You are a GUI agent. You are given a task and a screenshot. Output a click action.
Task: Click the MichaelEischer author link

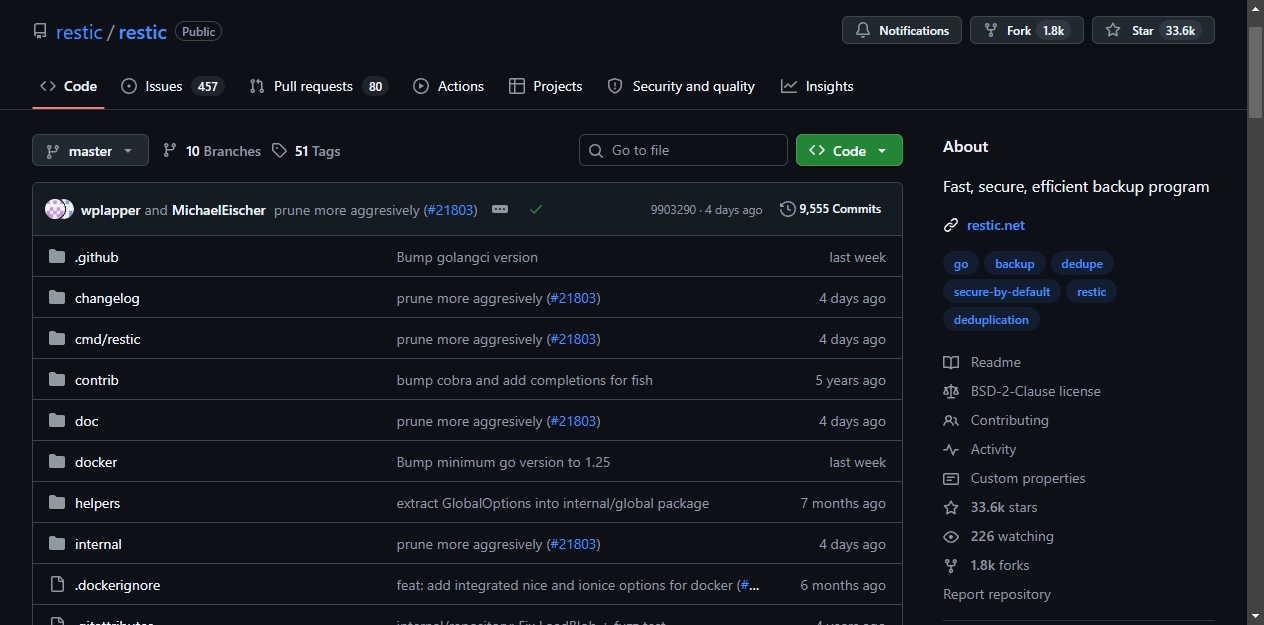(219, 210)
